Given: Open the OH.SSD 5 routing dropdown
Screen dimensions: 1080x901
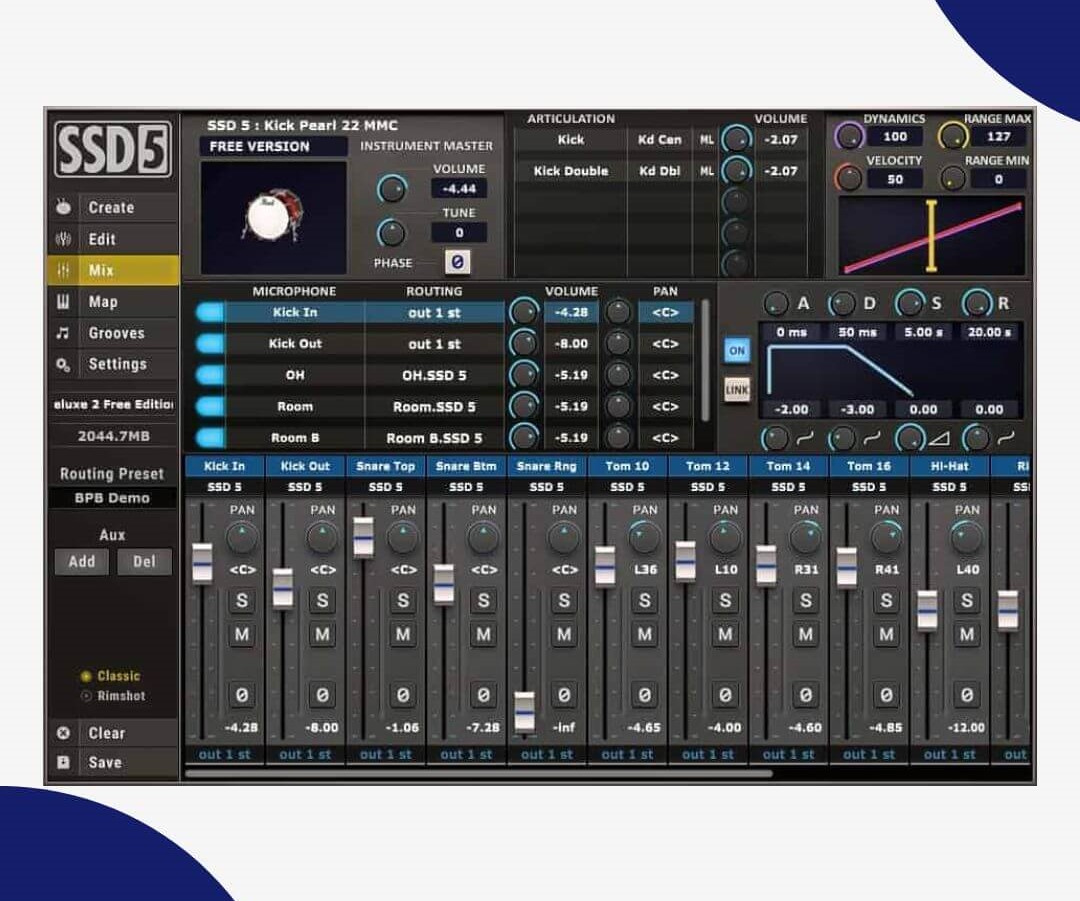Looking at the screenshot, I should click(434, 375).
